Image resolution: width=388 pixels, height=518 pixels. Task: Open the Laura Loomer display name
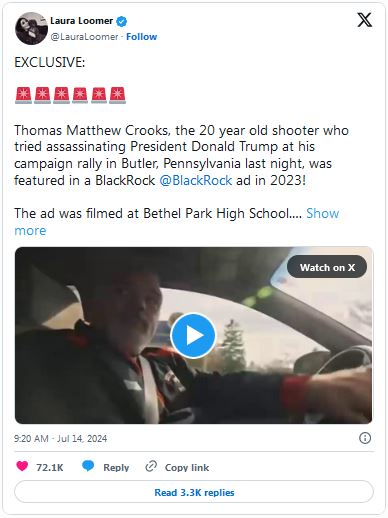81,21
